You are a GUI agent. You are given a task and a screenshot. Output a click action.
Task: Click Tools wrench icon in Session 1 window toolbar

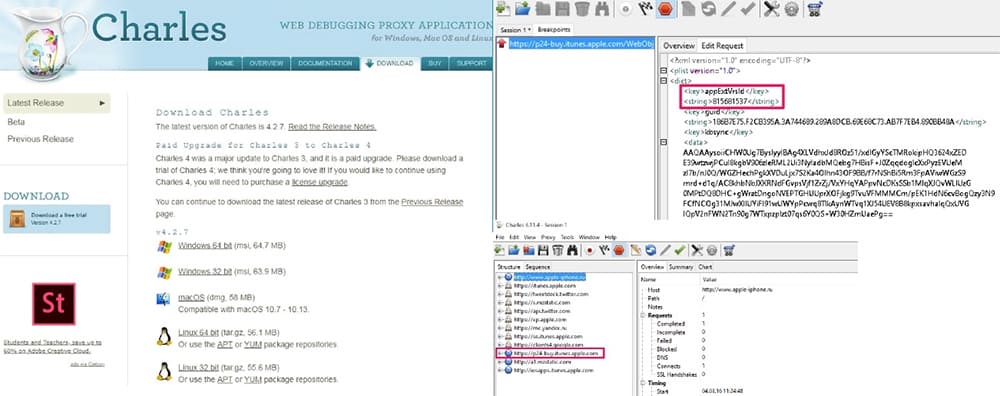pos(697,250)
